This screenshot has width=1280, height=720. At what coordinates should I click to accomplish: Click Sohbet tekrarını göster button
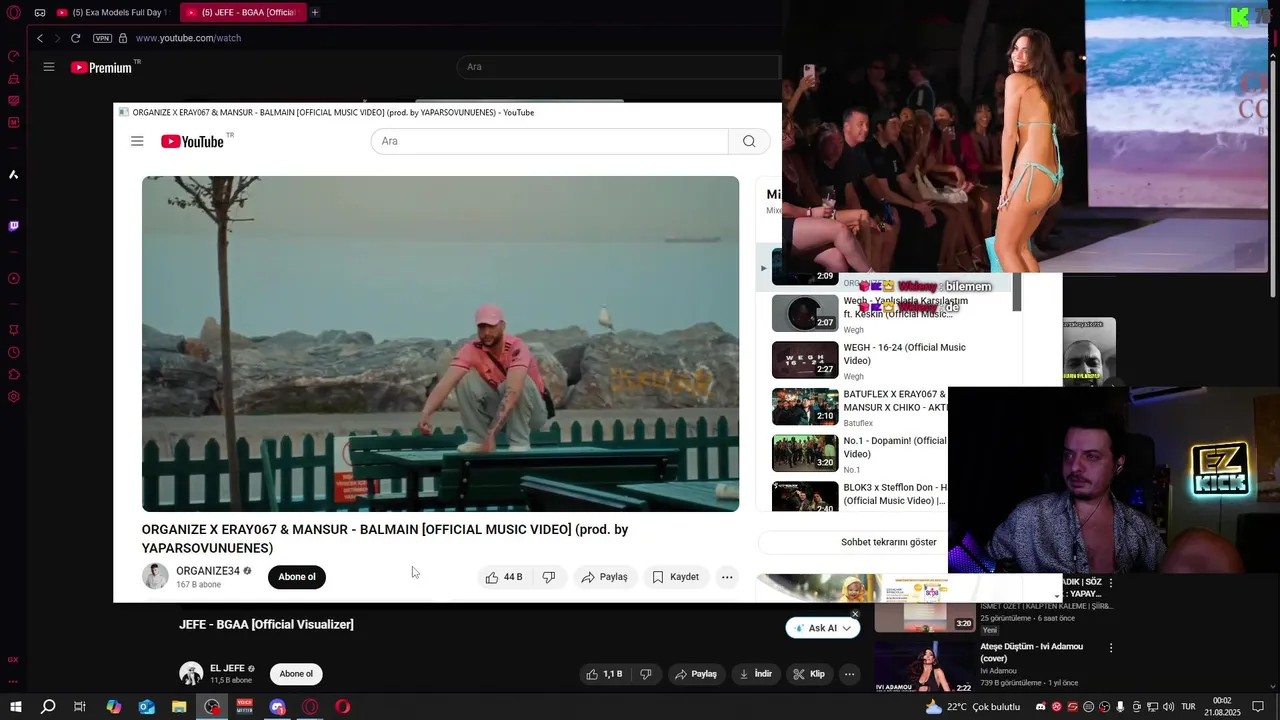click(x=888, y=542)
